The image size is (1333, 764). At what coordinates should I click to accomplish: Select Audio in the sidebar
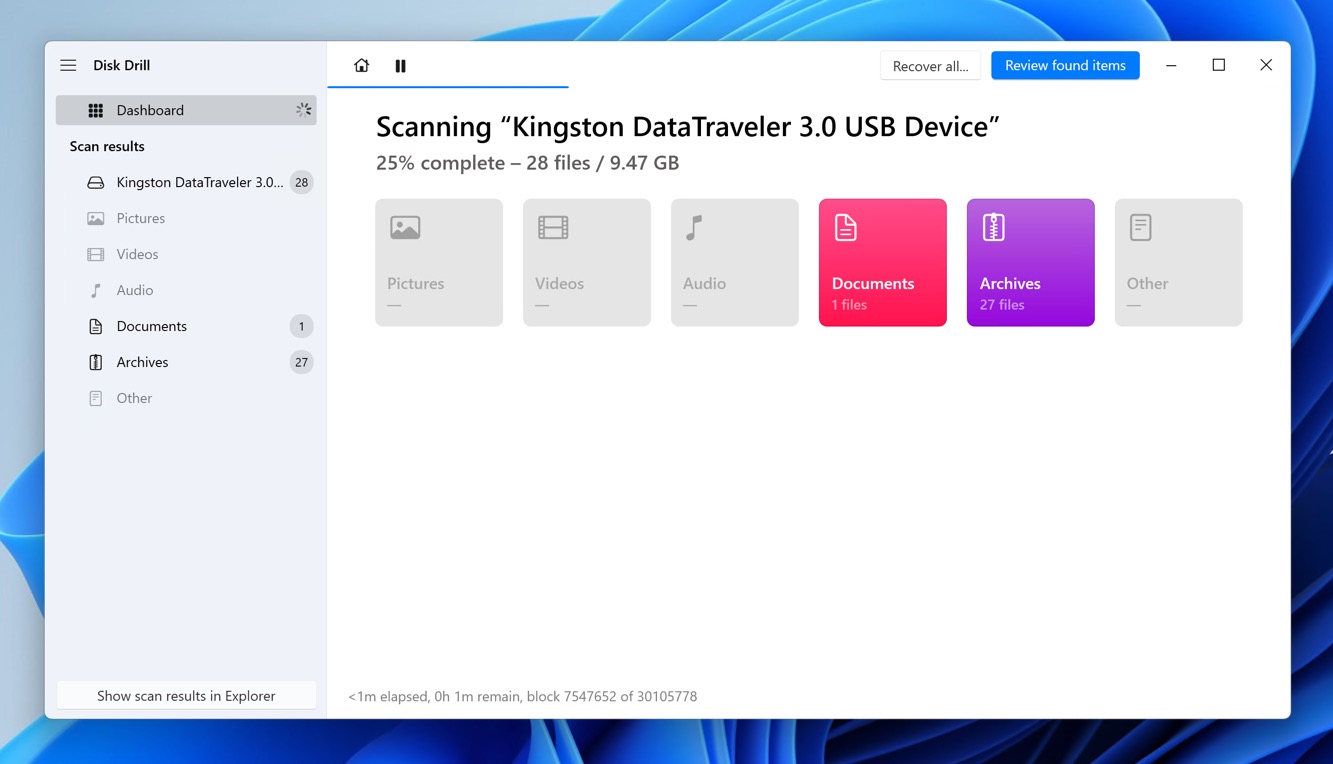tap(134, 290)
